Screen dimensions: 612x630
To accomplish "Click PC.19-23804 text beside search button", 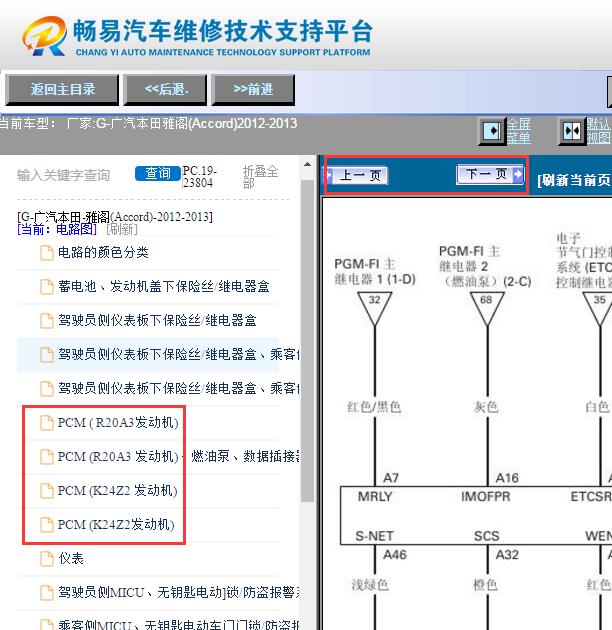I will (x=200, y=177).
